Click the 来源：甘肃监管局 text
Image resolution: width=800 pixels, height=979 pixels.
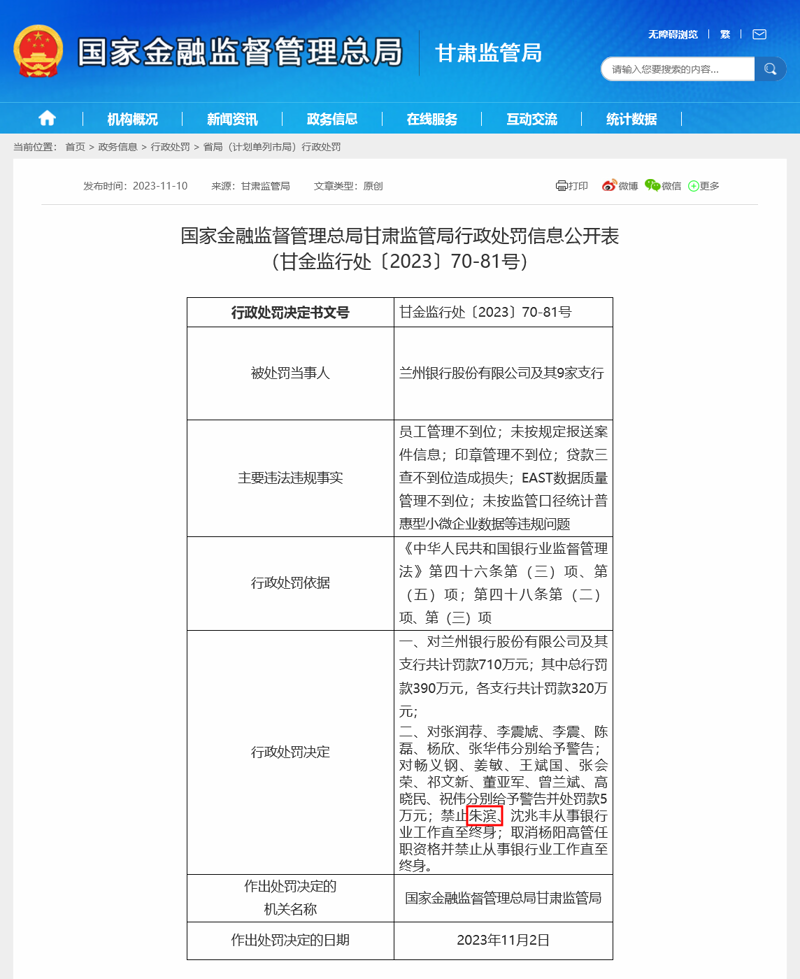(250, 186)
